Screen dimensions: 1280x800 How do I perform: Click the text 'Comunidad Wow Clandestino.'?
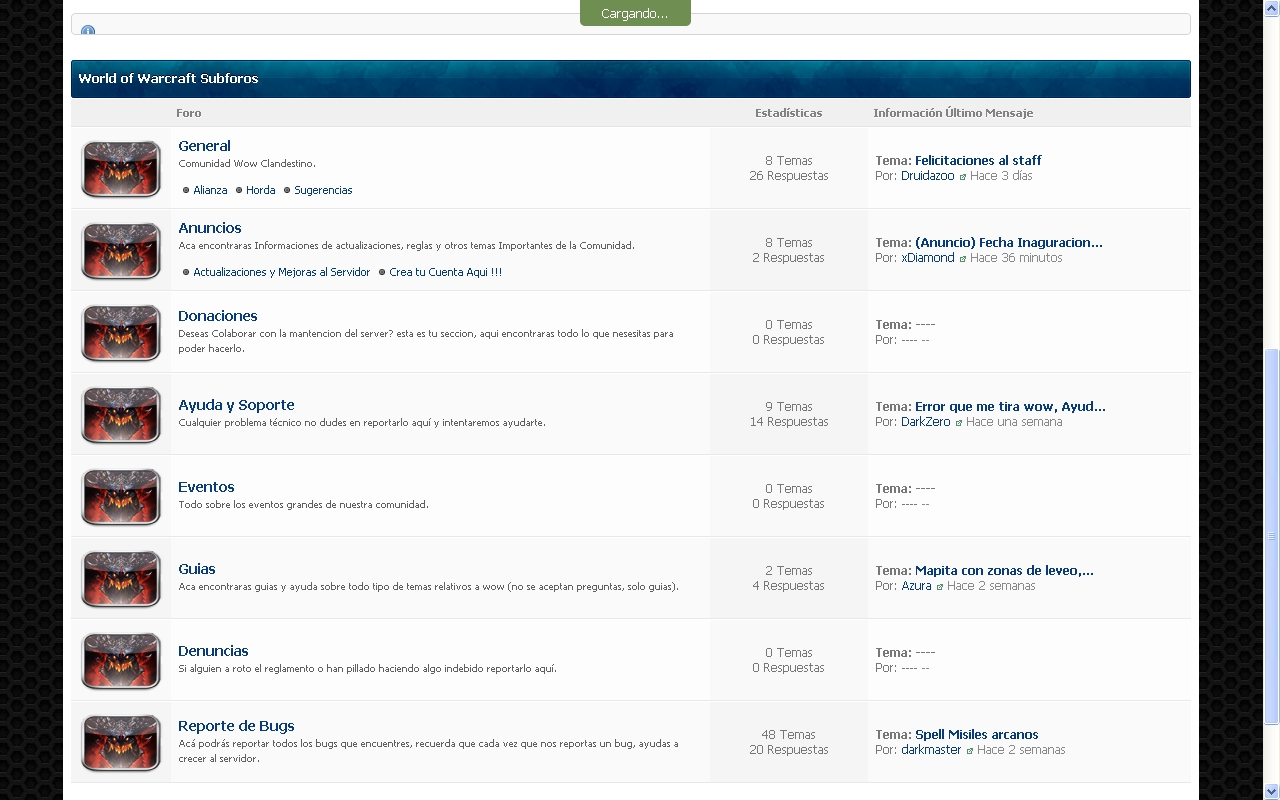(247, 164)
